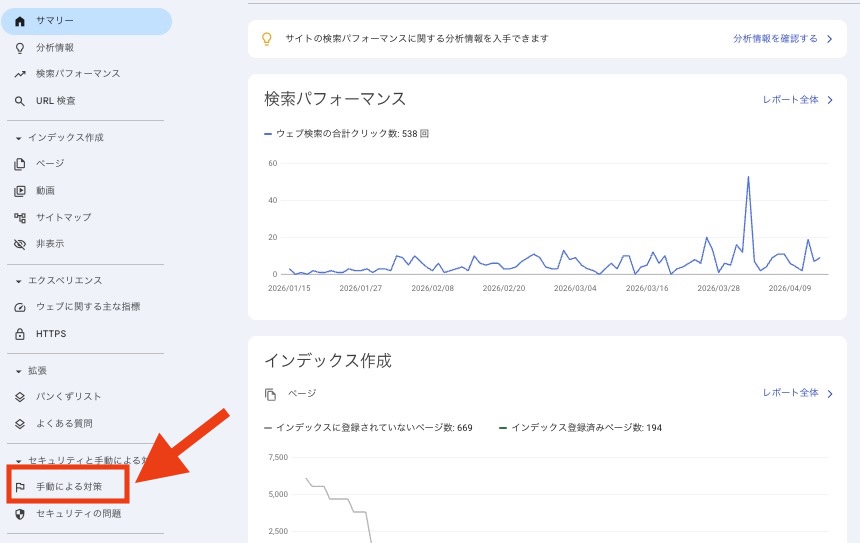The width and height of the screenshot is (860, 543).
Task: Click chevron beside レポート全体 in インデックス作成 card
Action: [830, 393]
